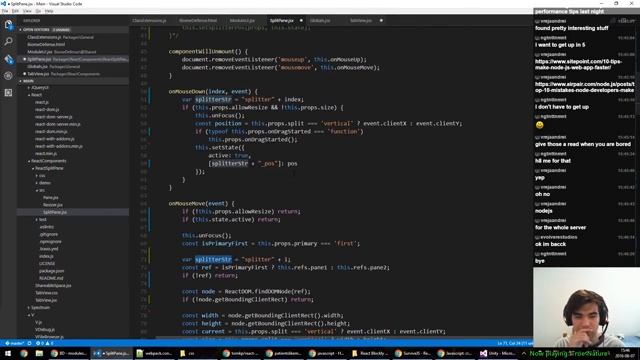Click the taskbar clock and date

[x=625, y=353]
